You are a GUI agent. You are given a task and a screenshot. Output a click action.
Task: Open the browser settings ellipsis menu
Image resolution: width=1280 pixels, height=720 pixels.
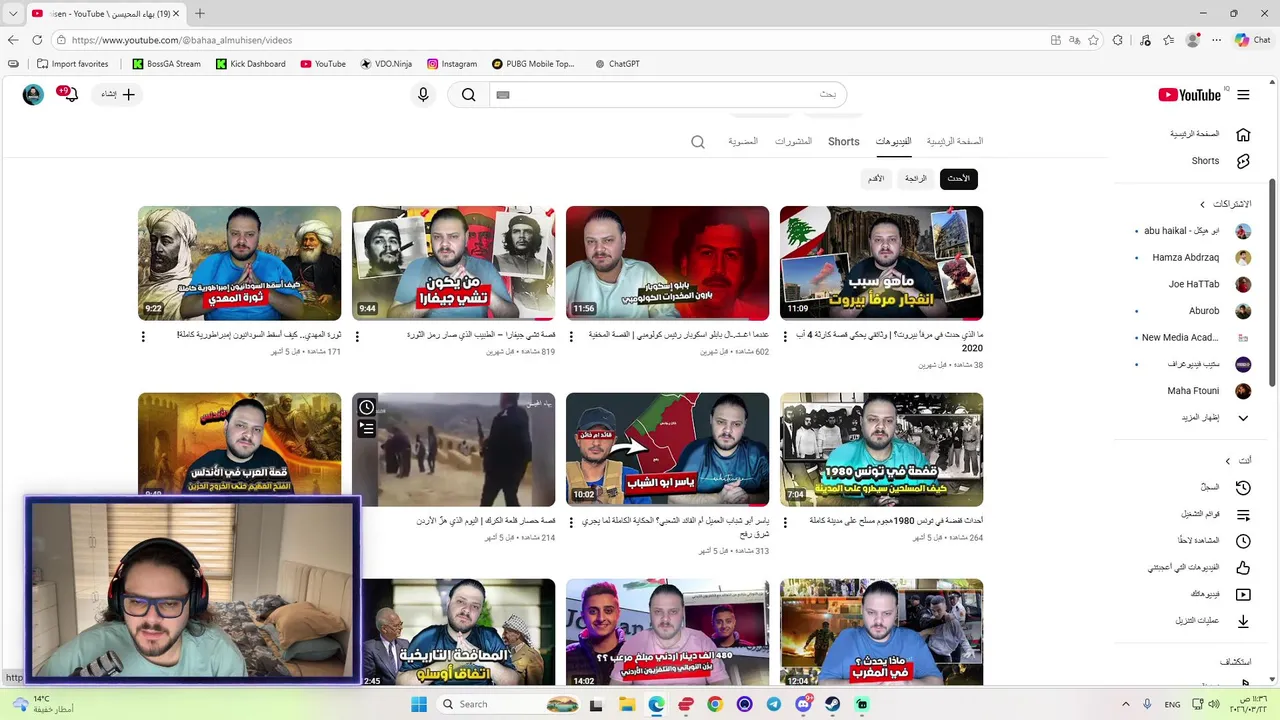point(1217,40)
